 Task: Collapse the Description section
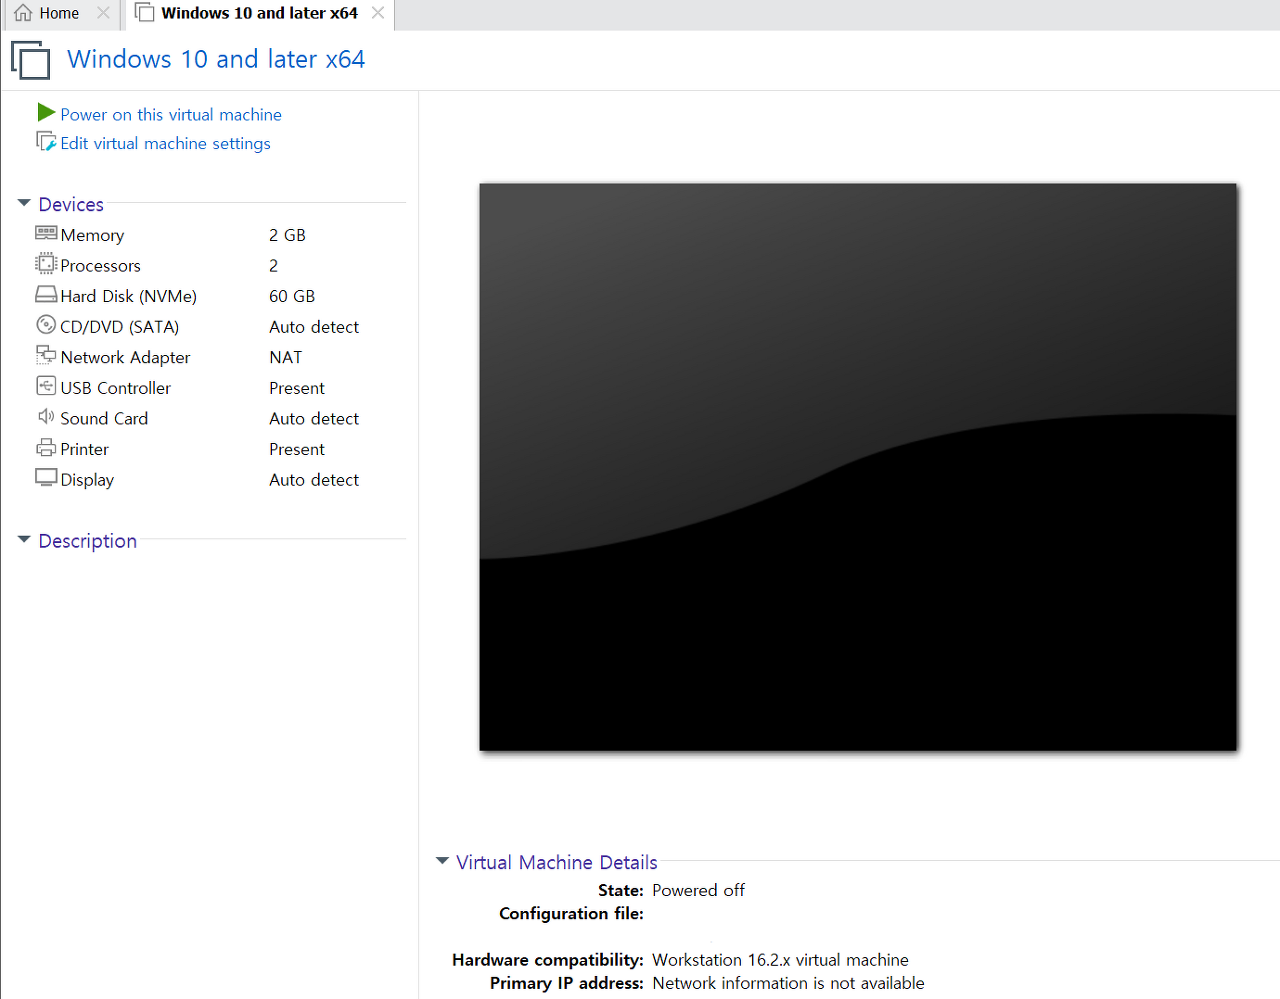tap(24, 540)
